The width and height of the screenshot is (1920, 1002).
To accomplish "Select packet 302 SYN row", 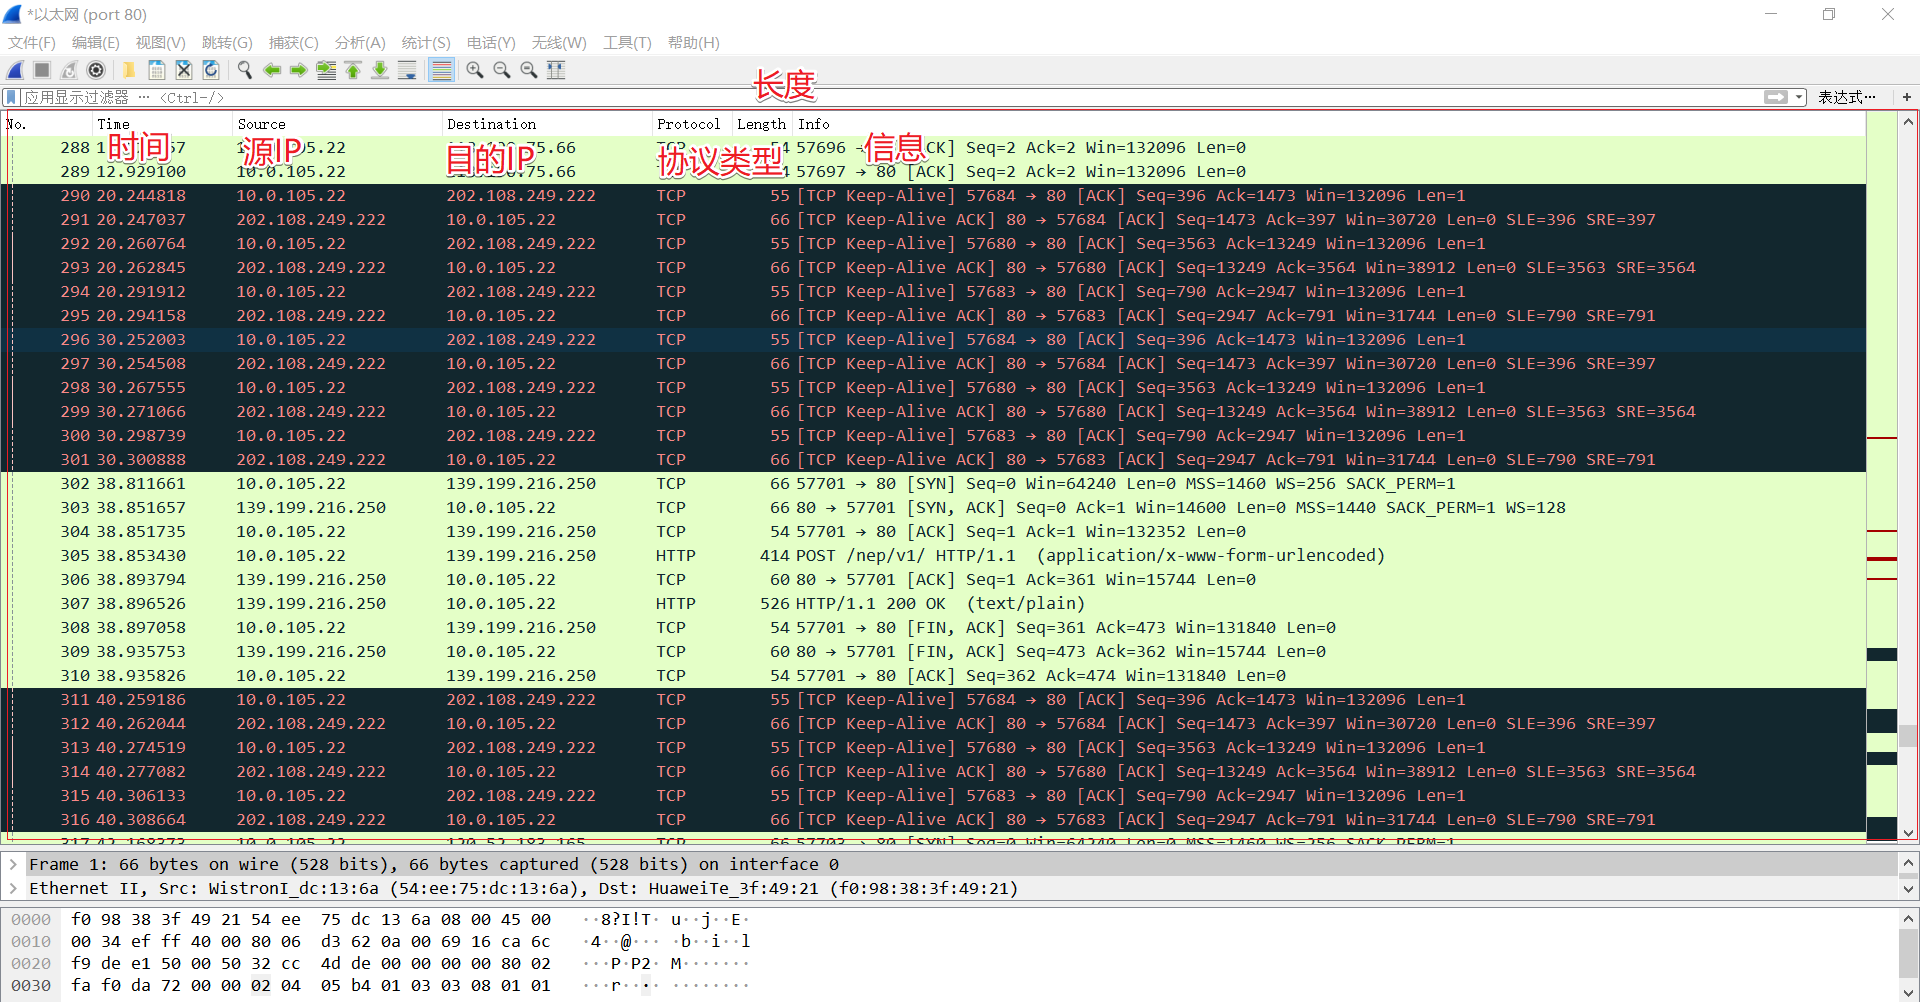I will point(935,484).
